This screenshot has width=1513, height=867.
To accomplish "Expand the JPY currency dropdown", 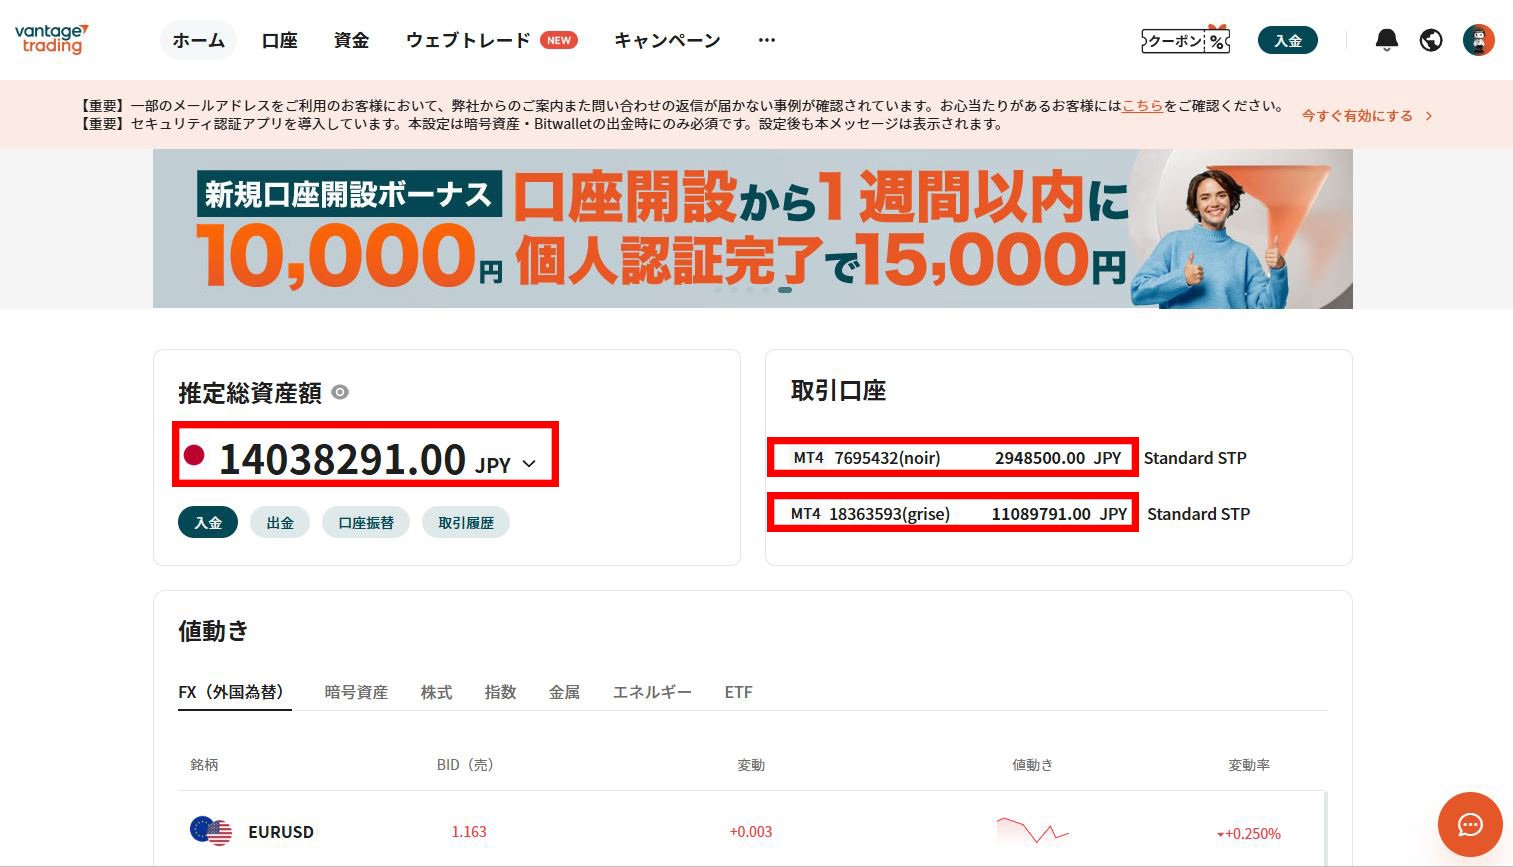I will point(529,464).
